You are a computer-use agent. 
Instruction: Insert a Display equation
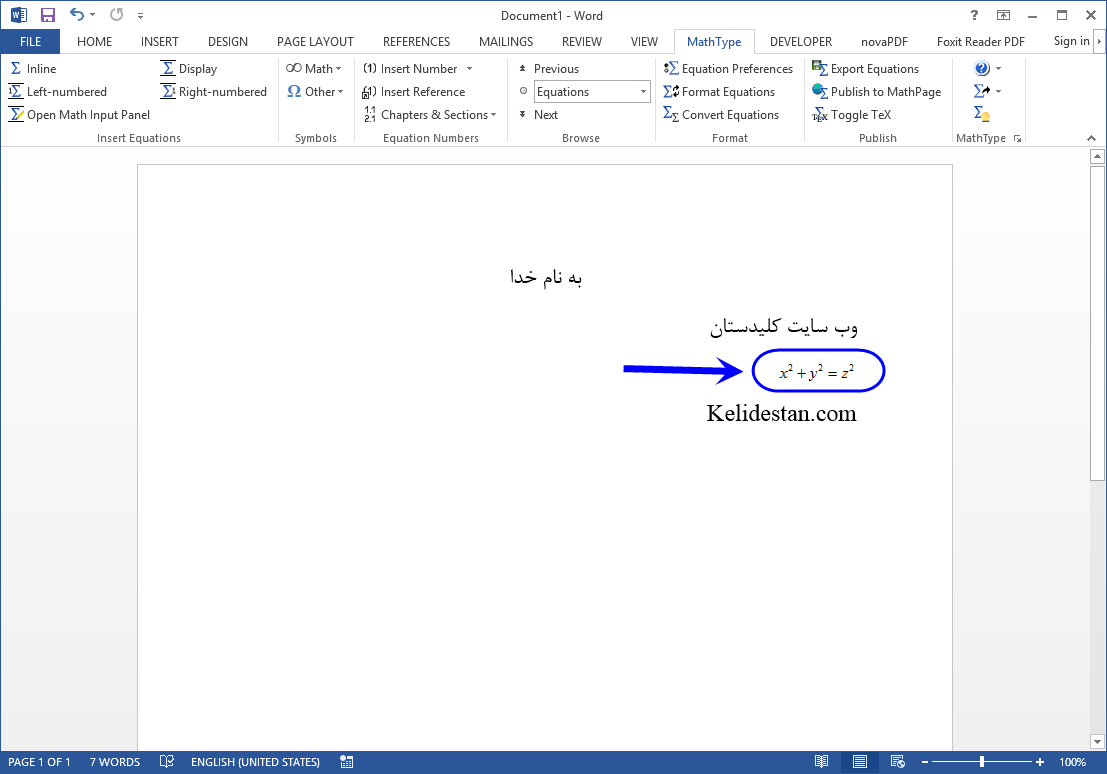pos(189,69)
